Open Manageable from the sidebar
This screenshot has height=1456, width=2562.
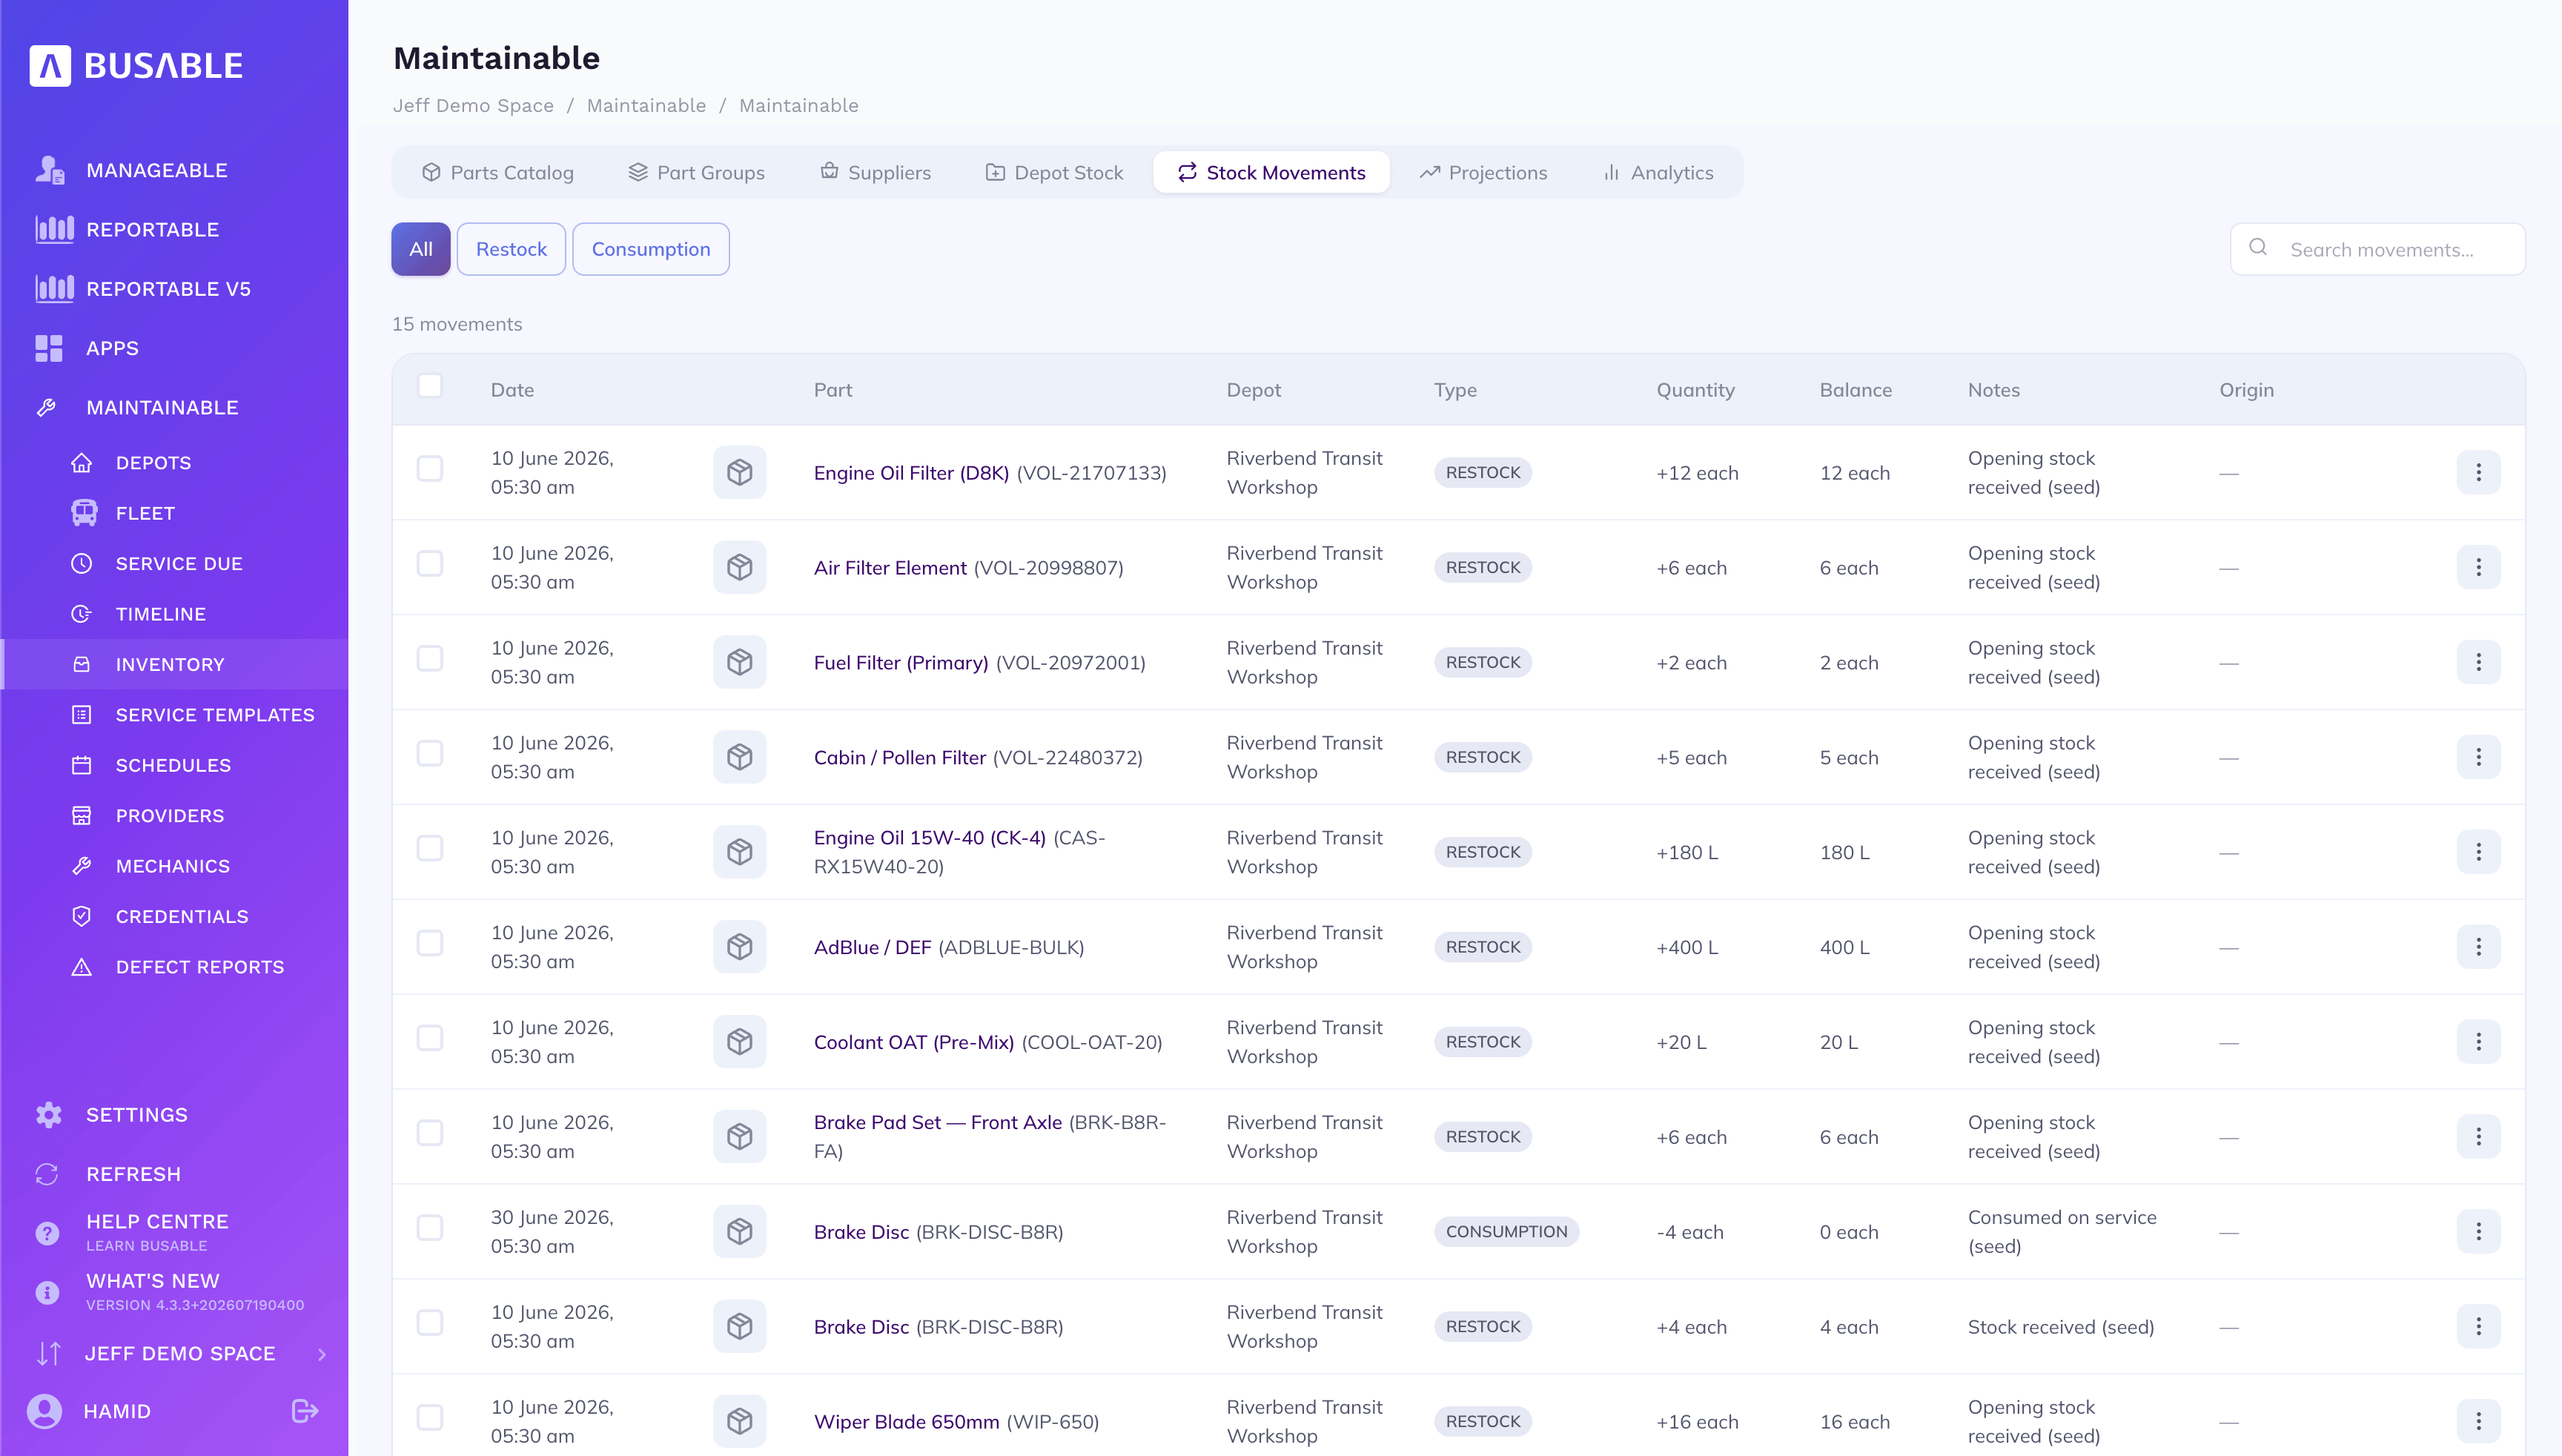[157, 170]
